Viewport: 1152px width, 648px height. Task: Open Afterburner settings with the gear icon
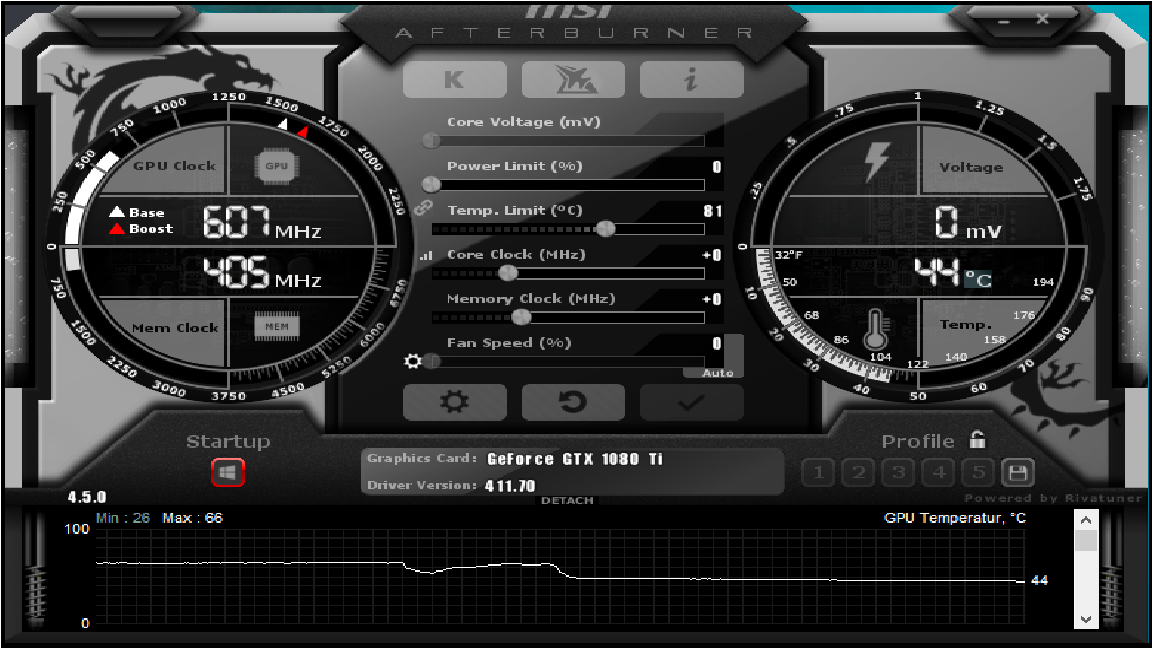click(x=455, y=401)
